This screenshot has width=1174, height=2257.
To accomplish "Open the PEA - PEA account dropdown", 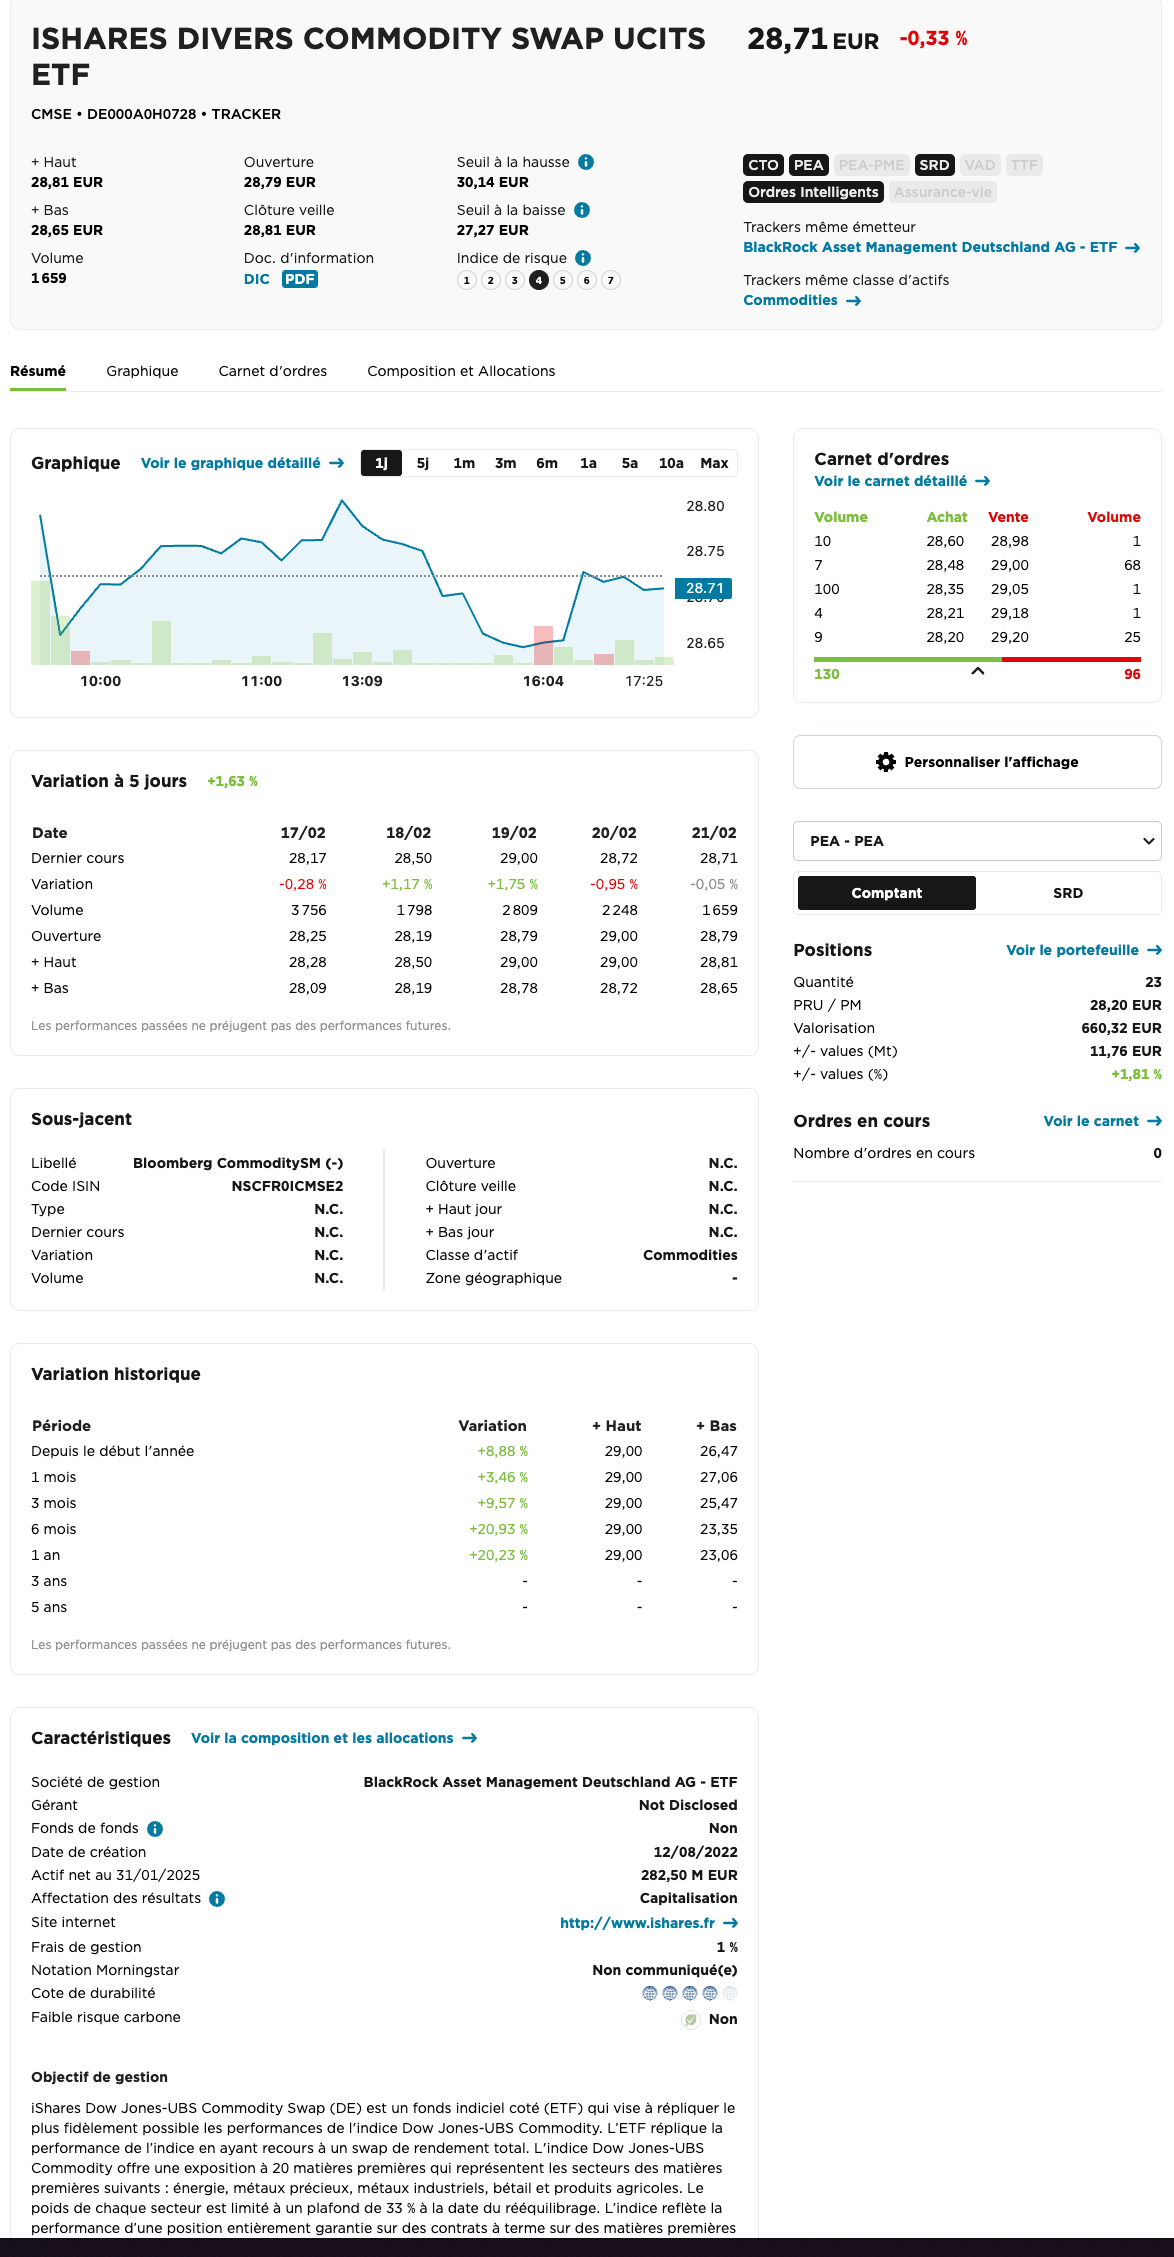I will [976, 841].
